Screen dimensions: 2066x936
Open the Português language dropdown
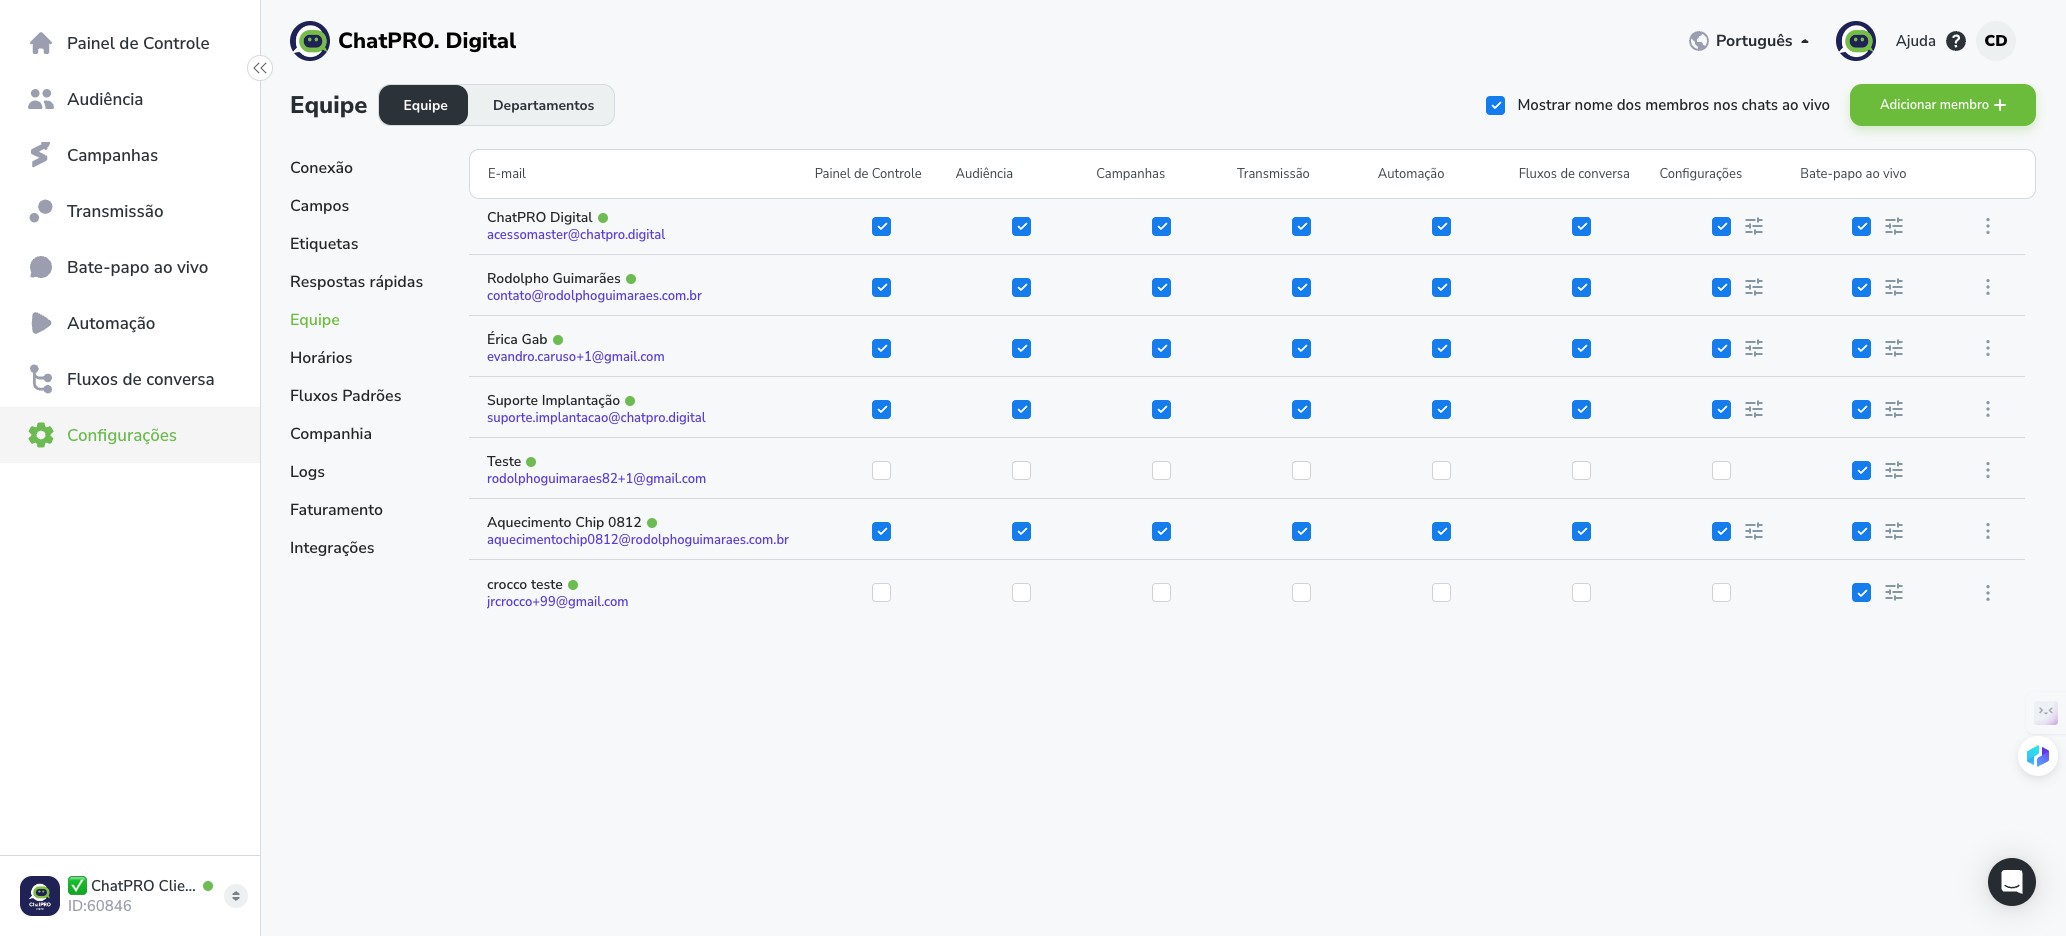click(x=1749, y=41)
